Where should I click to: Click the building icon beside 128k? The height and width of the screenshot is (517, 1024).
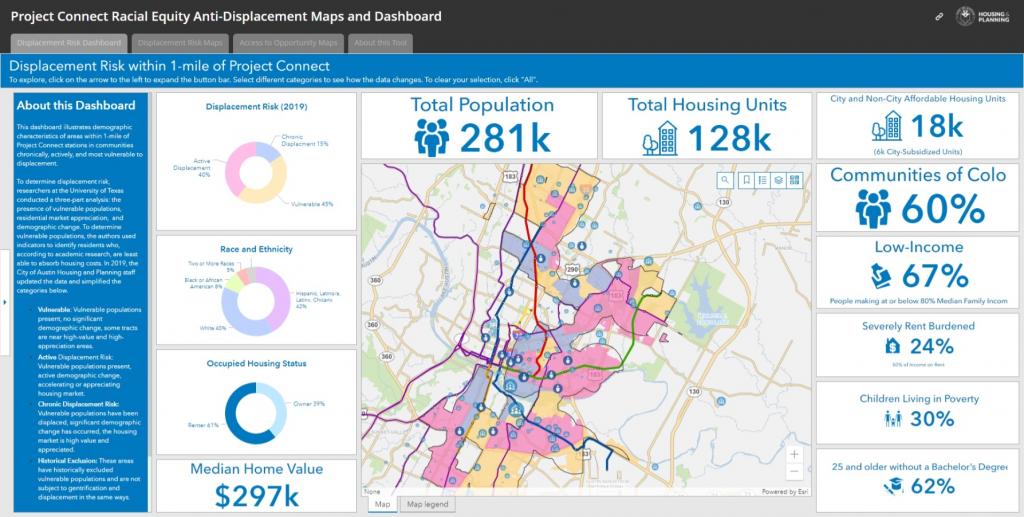(660, 138)
